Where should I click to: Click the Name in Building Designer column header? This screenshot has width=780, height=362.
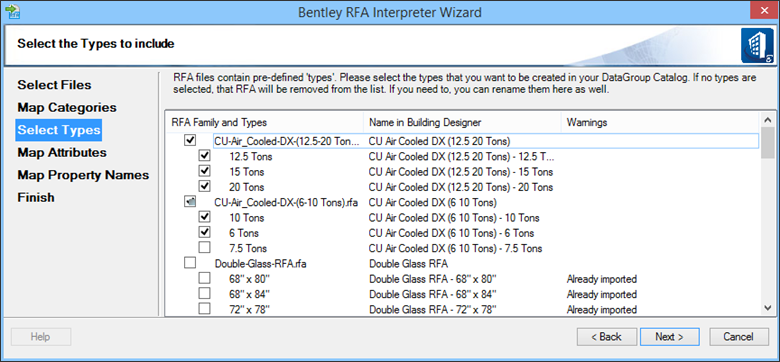pyautogui.click(x=463, y=122)
